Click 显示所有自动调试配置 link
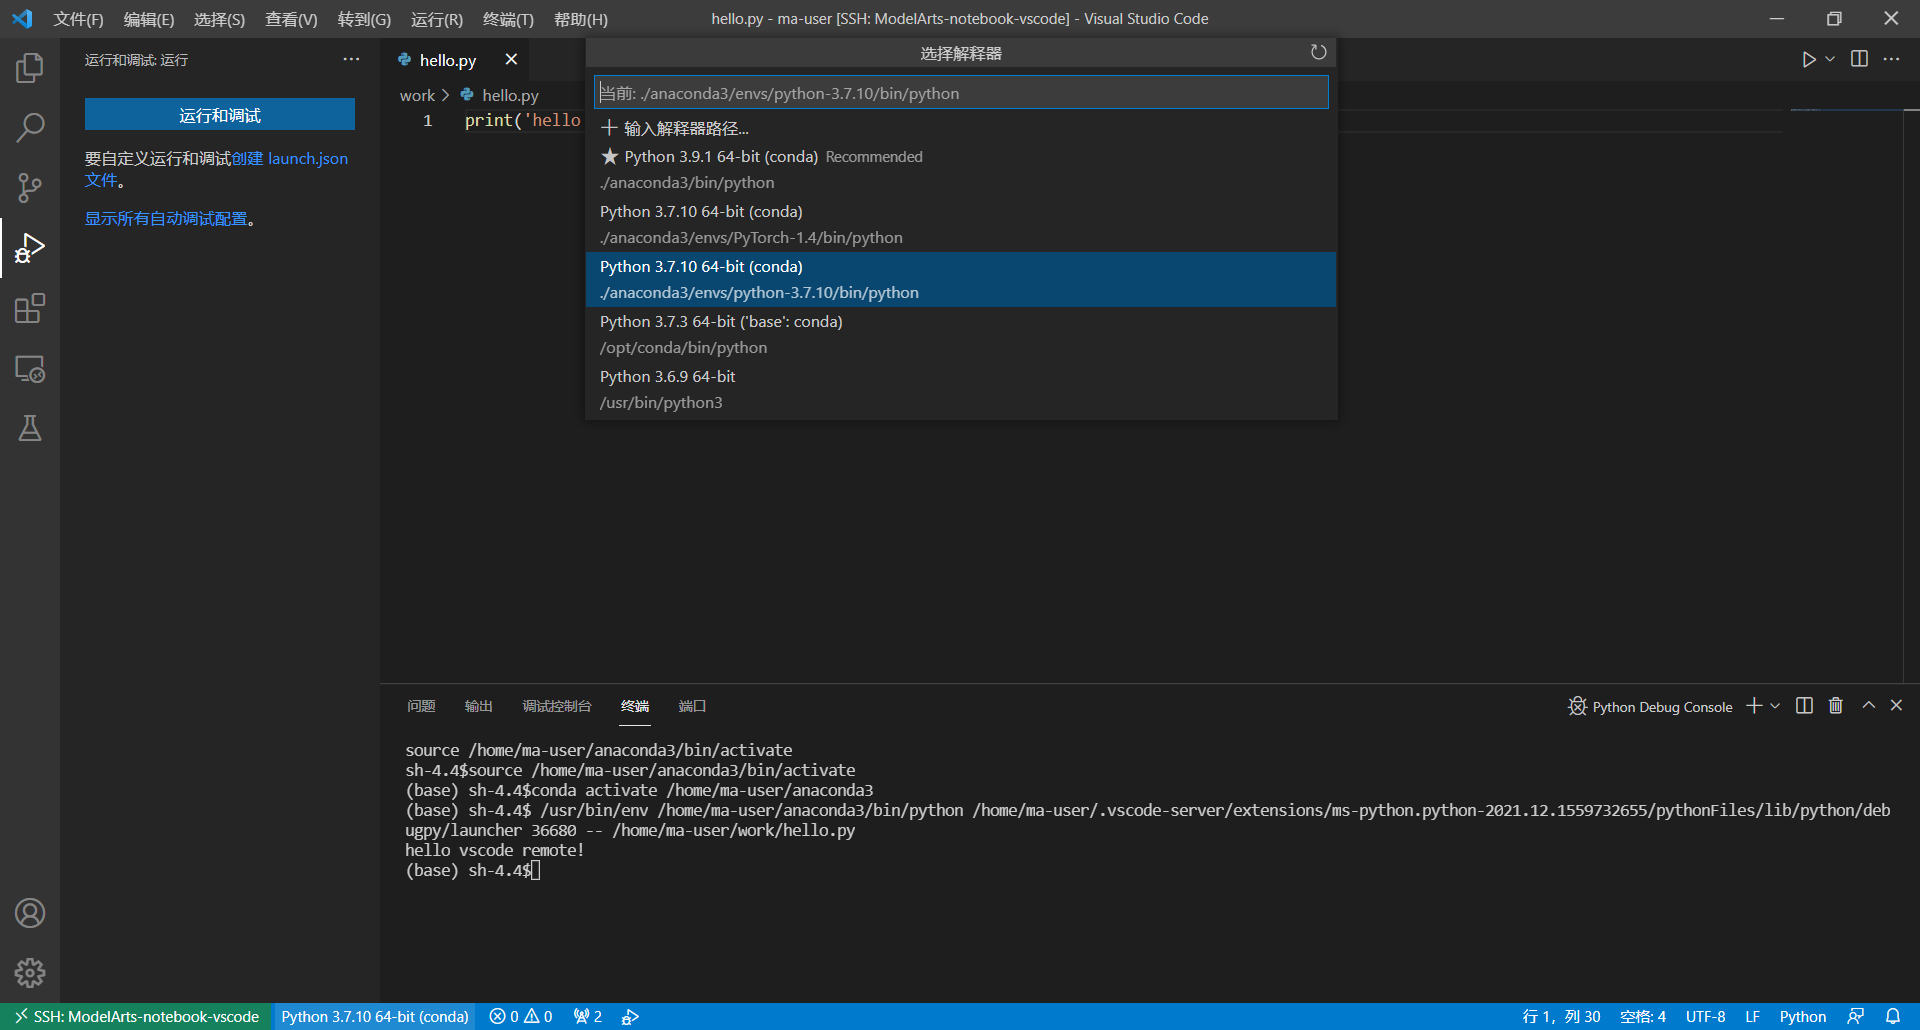Image resolution: width=1920 pixels, height=1030 pixels. tap(166, 218)
